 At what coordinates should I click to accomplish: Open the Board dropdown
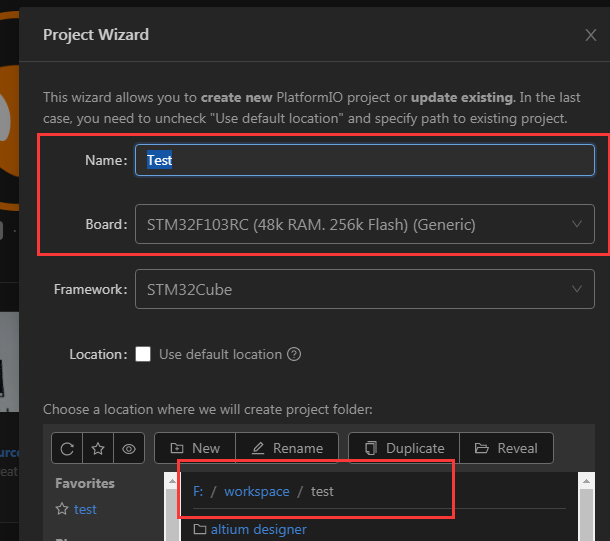[365, 224]
